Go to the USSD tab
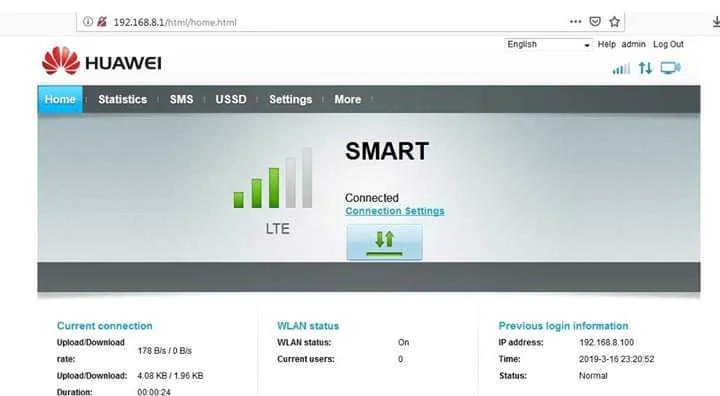The width and height of the screenshot is (720, 396). [231, 99]
